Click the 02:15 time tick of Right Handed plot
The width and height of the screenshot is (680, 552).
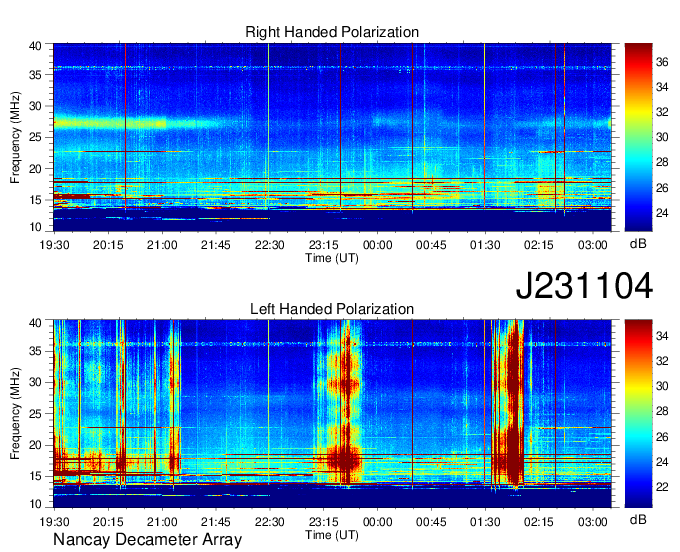tap(539, 245)
